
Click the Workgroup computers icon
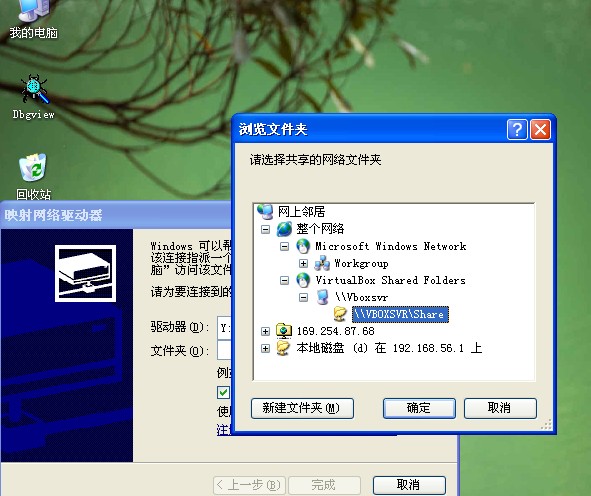tap(322, 263)
